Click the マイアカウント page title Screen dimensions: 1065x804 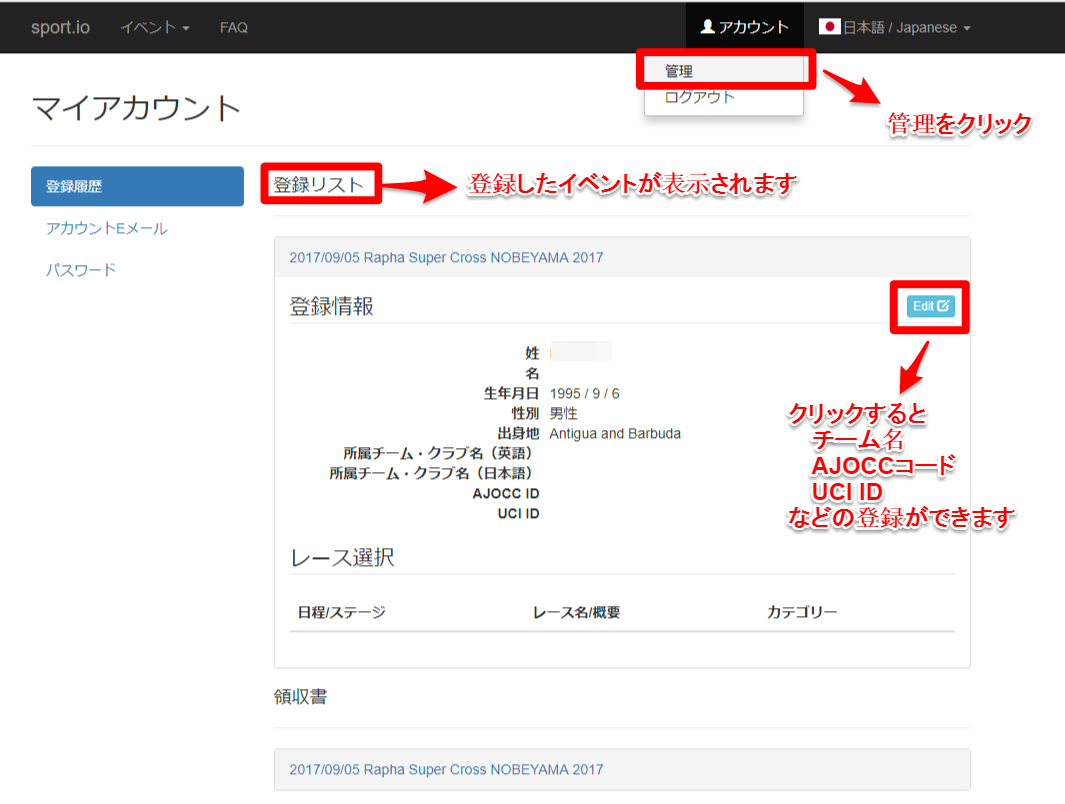click(x=137, y=108)
